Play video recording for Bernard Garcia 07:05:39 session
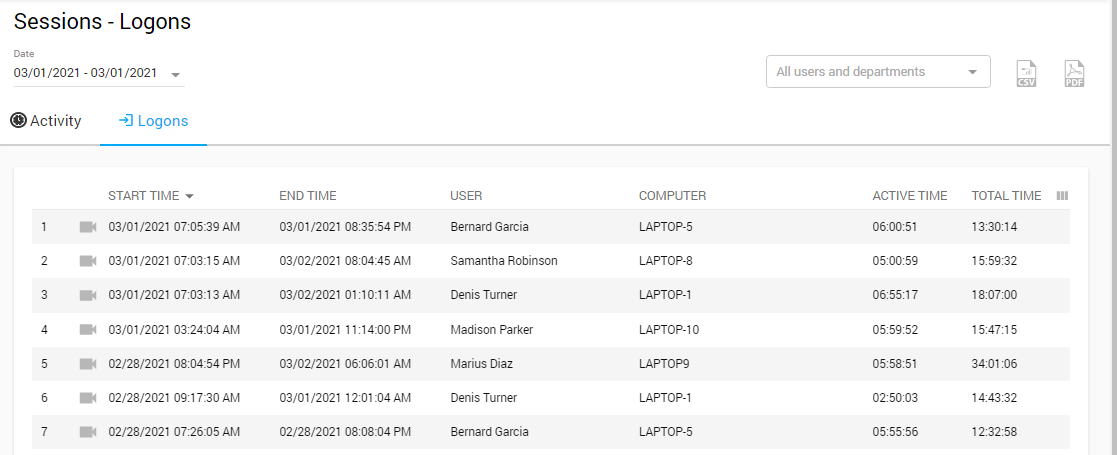 (x=88, y=227)
